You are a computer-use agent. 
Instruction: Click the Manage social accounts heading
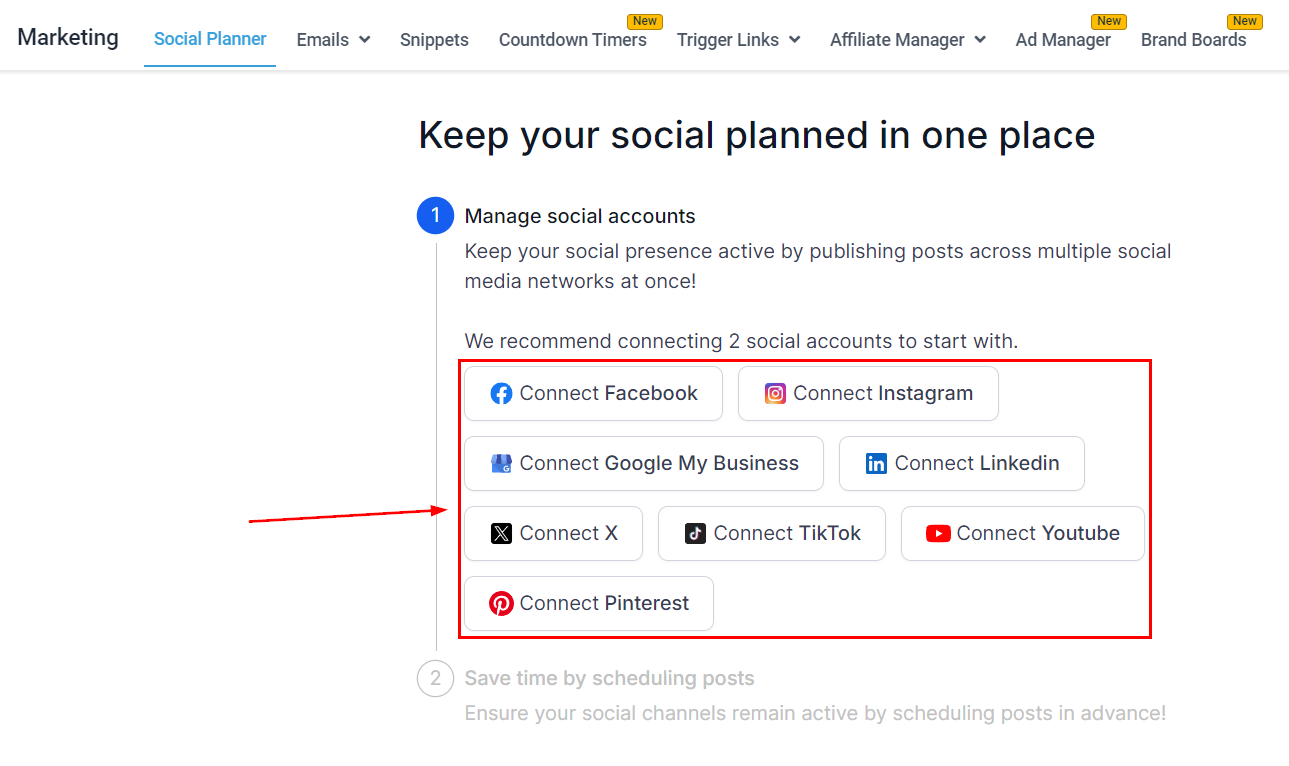(x=580, y=216)
